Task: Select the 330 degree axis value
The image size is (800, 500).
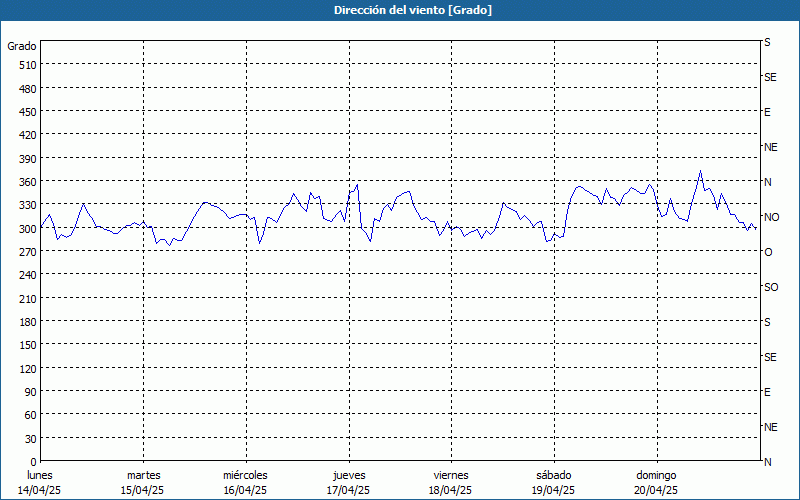Action: 29,206
